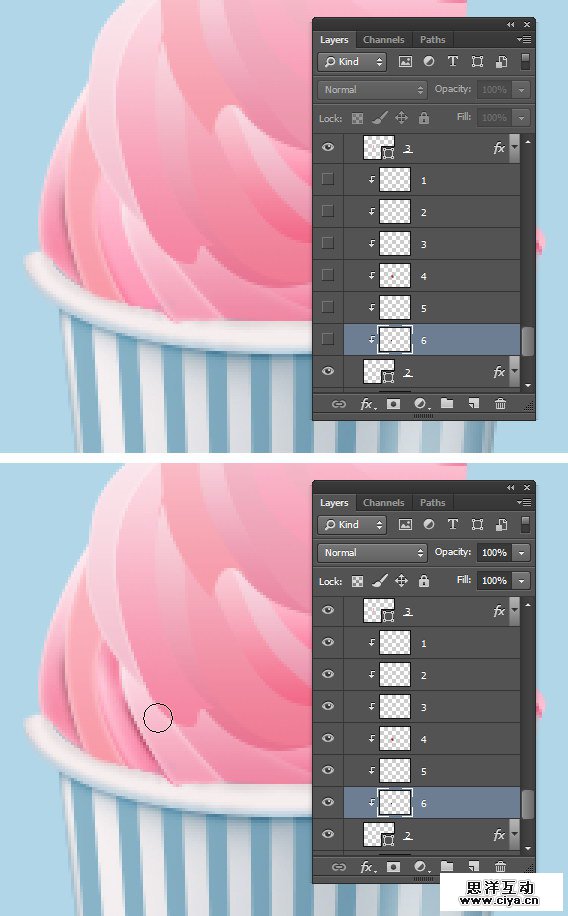This screenshot has width=568, height=916.
Task: Delete layer trash icon in upper panel
Action: pyautogui.click(x=501, y=403)
